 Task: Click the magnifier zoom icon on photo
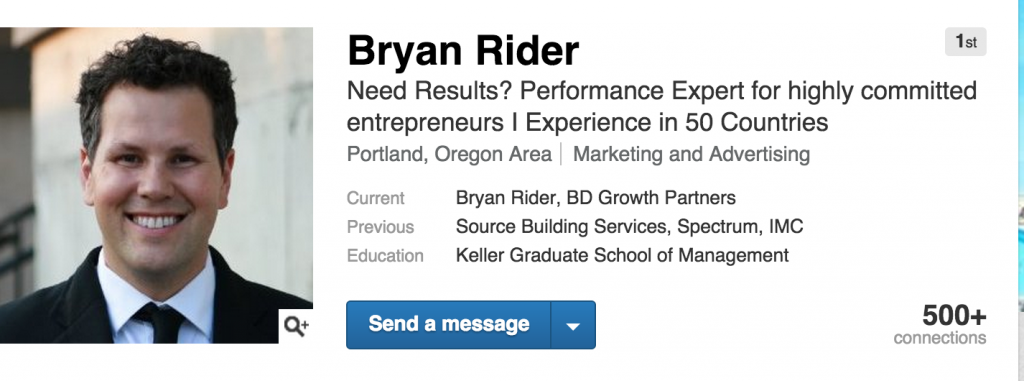coord(296,325)
